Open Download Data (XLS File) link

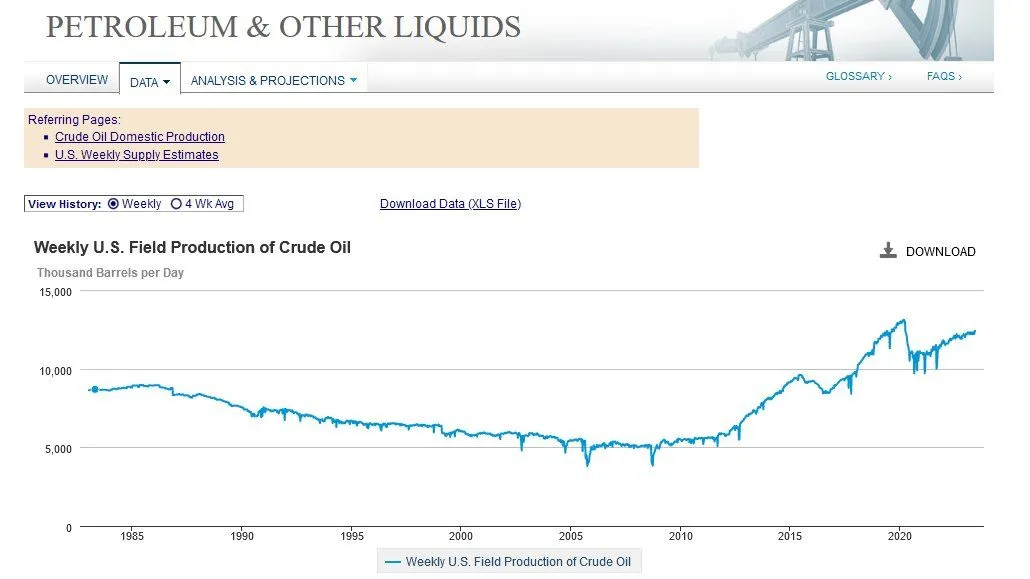[x=449, y=203]
